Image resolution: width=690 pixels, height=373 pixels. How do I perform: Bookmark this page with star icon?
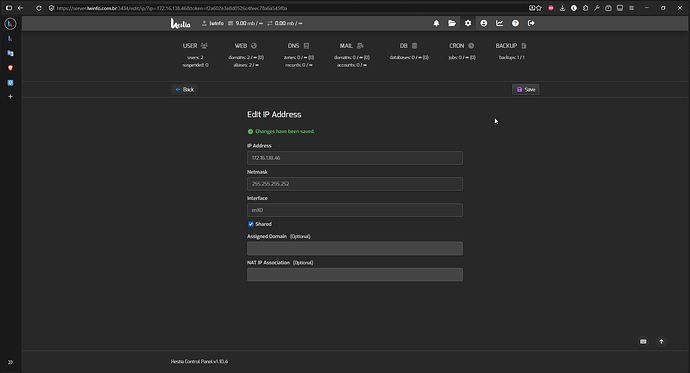[539, 8]
